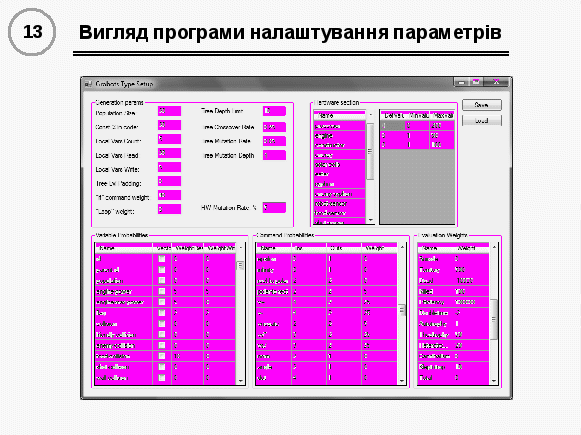Viewport: 581px width, 435px height.
Task: Click the Command probabilities scroll-up arrow
Action: pos(402,247)
